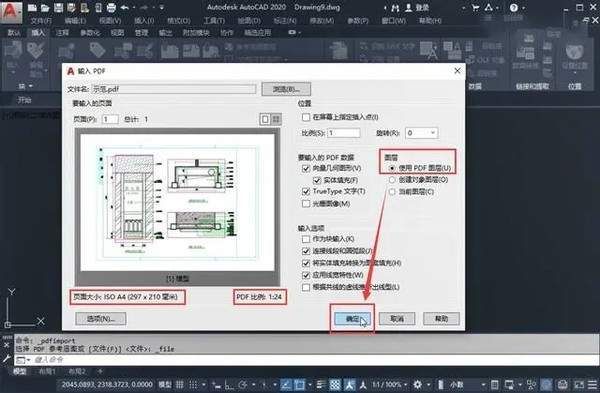Open the 旋转(R) rotation dropdown
This screenshot has height=393, width=600.
[x=421, y=133]
